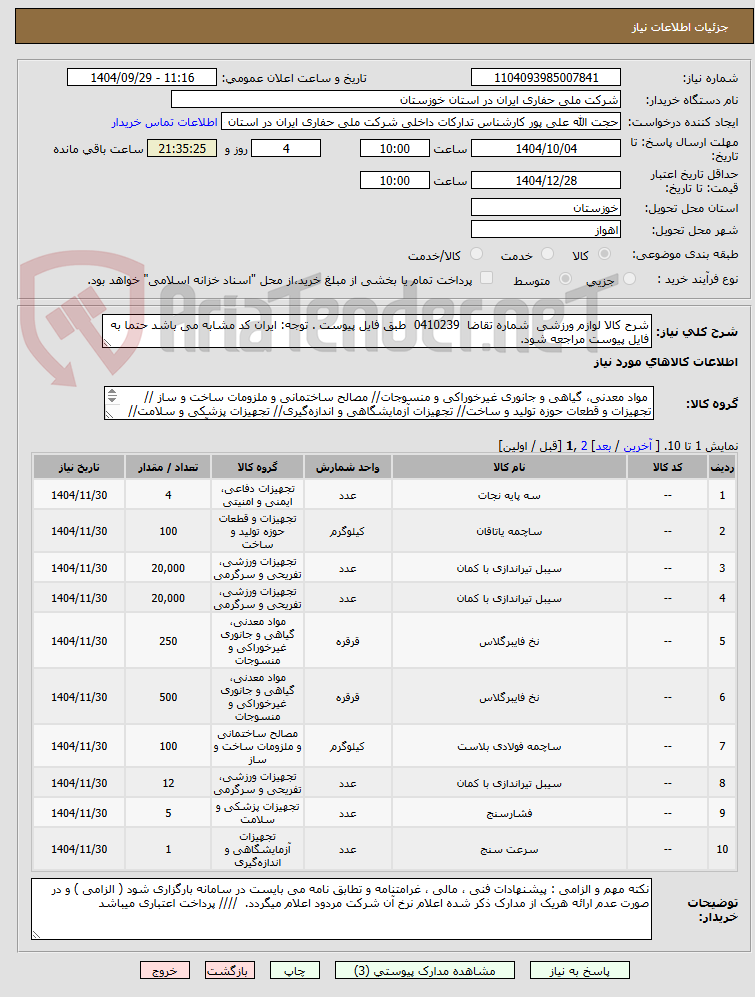755x997 pixels.
Task: Click the نام کالا column header
Action: pos(509,467)
